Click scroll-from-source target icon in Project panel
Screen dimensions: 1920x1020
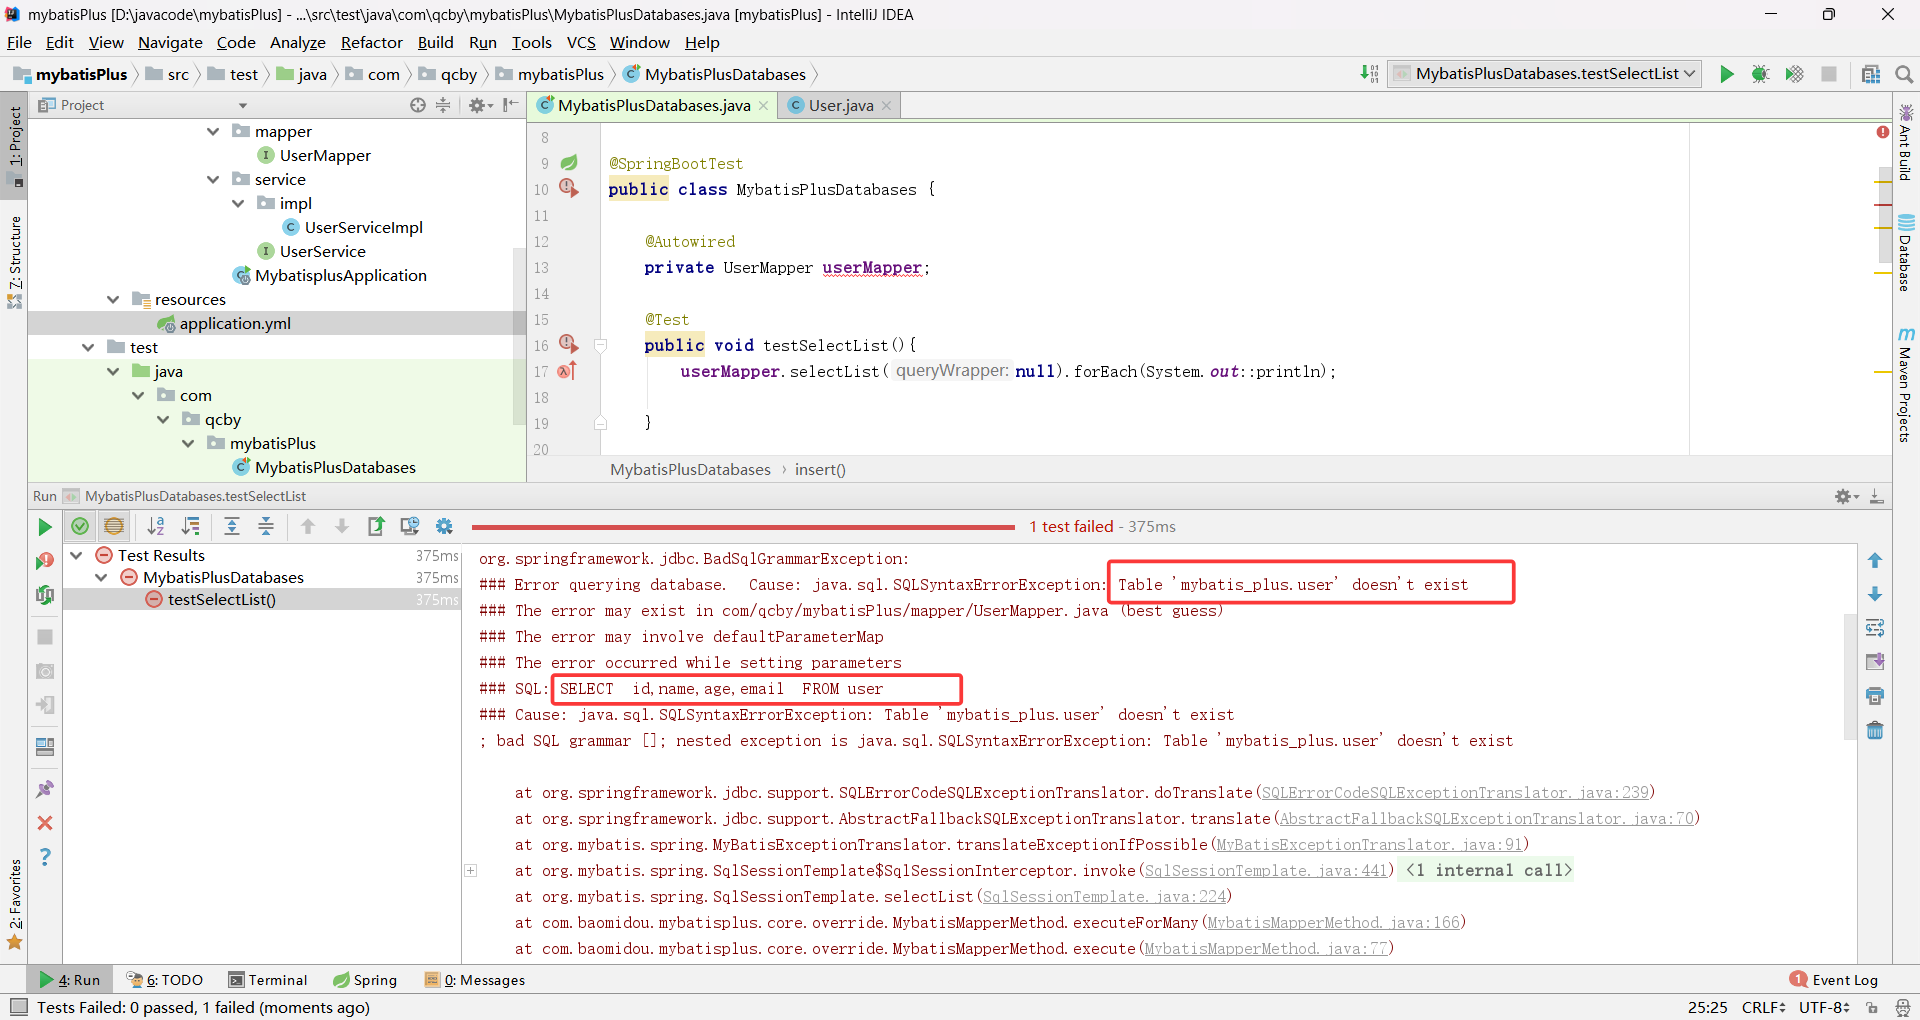[417, 105]
